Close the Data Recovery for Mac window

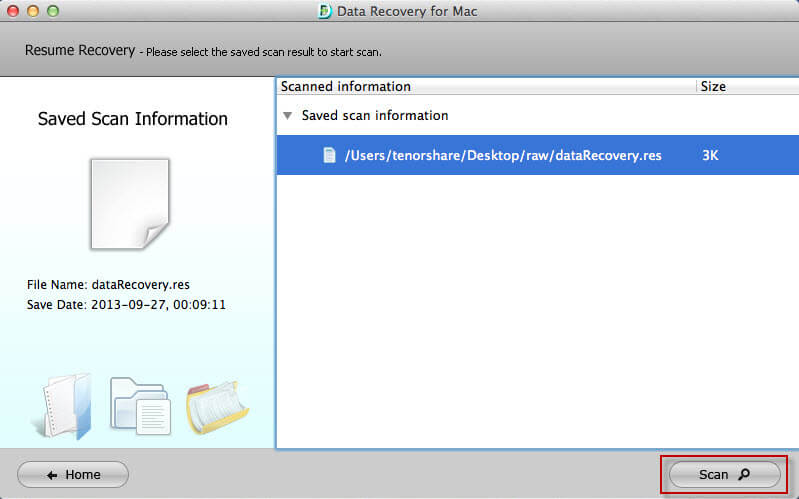tap(13, 11)
